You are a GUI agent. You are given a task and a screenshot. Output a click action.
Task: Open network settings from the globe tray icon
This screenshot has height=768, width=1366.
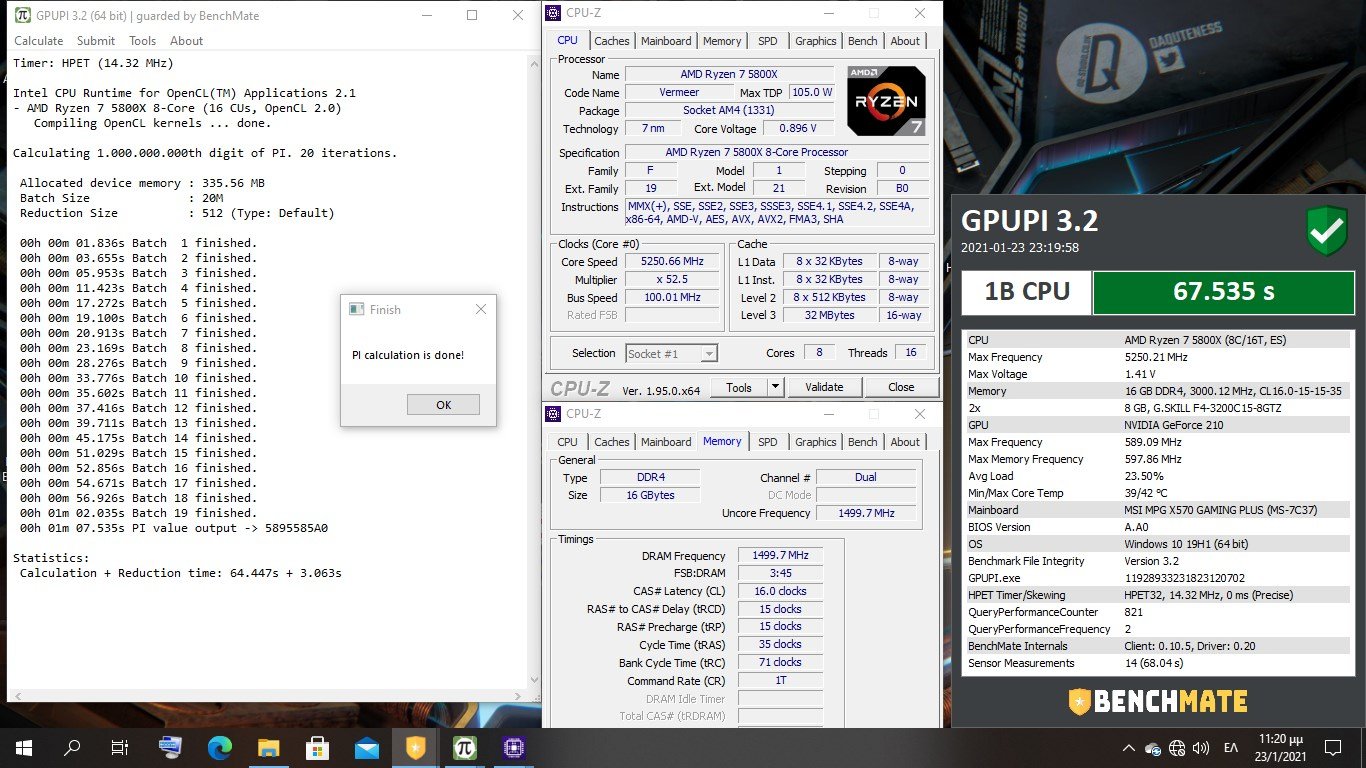coord(1177,748)
